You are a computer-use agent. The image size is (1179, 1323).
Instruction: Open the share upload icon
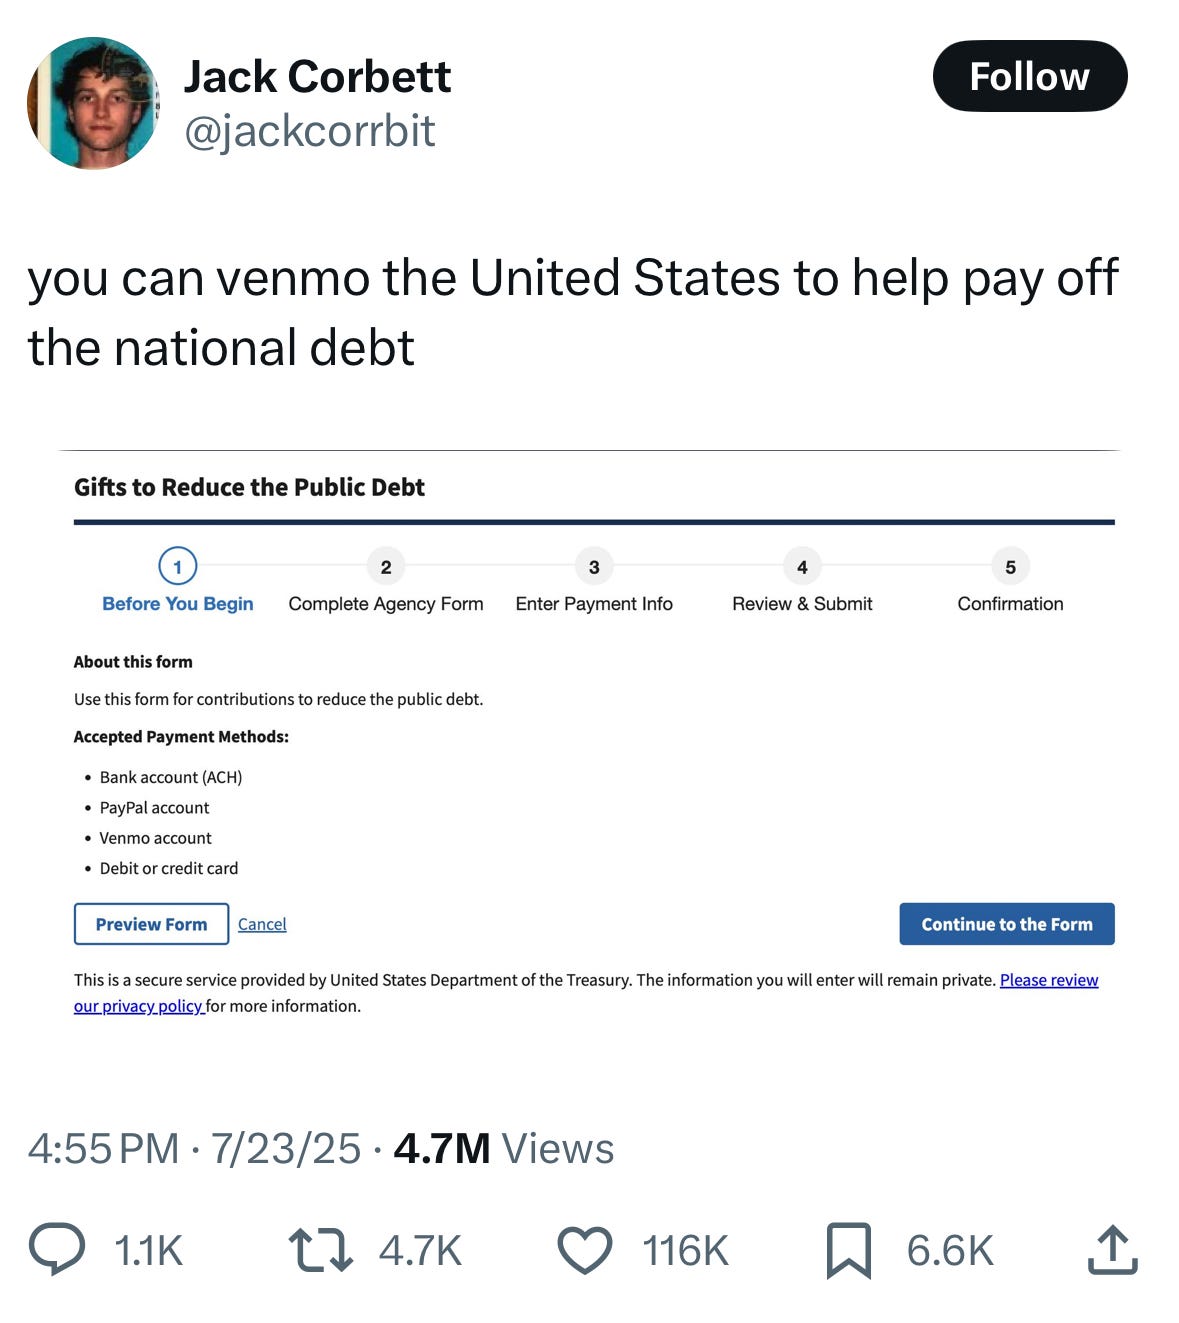1113,1249
